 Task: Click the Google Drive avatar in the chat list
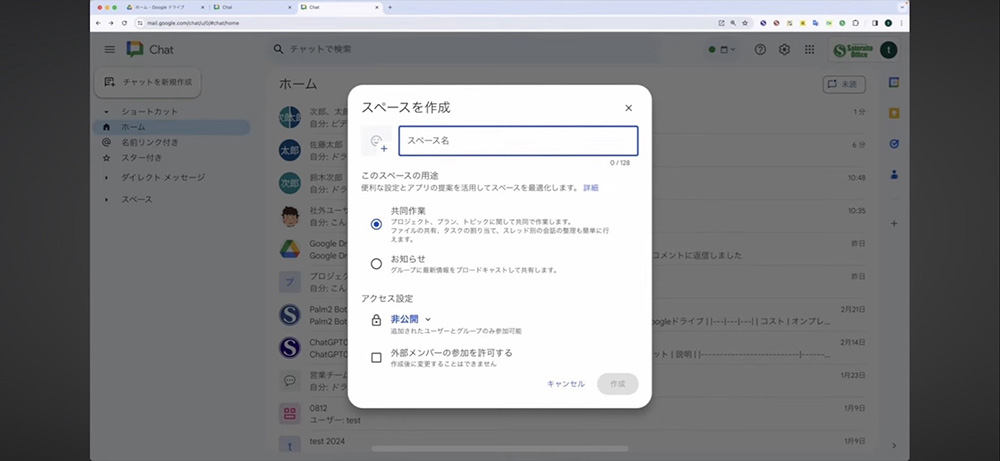tap(290, 249)
